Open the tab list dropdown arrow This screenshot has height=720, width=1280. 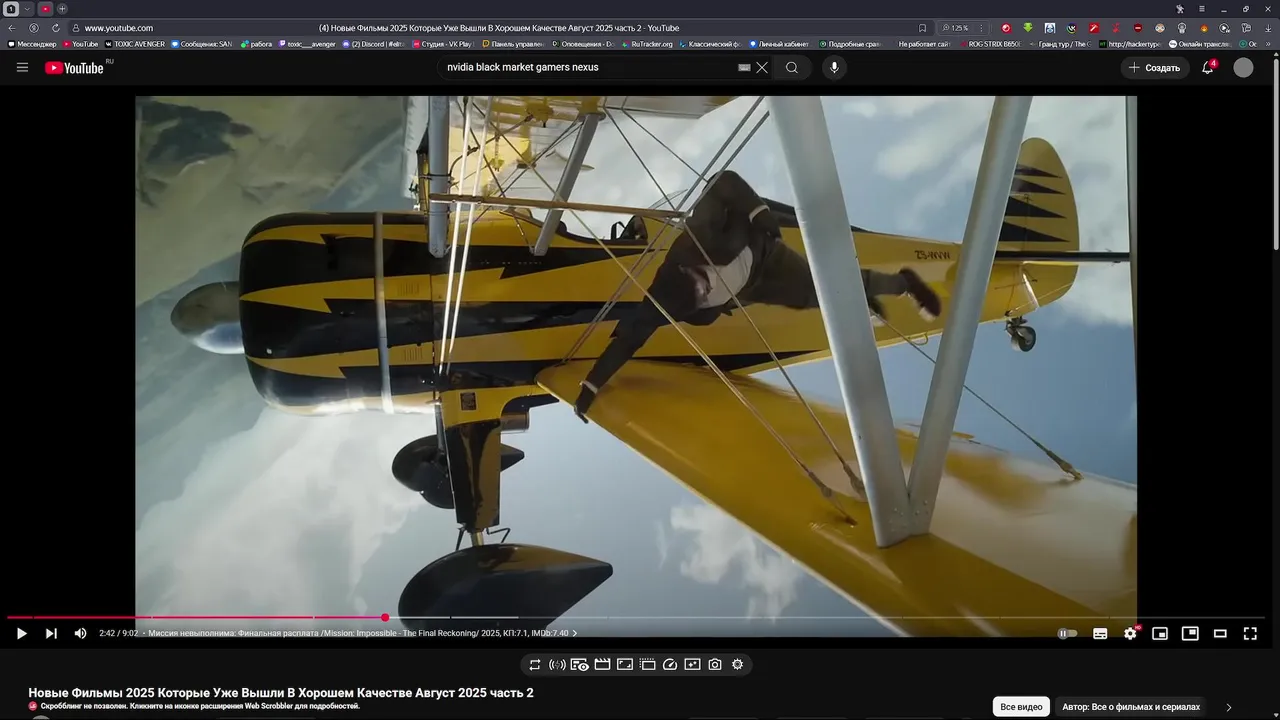click(27, 9)
